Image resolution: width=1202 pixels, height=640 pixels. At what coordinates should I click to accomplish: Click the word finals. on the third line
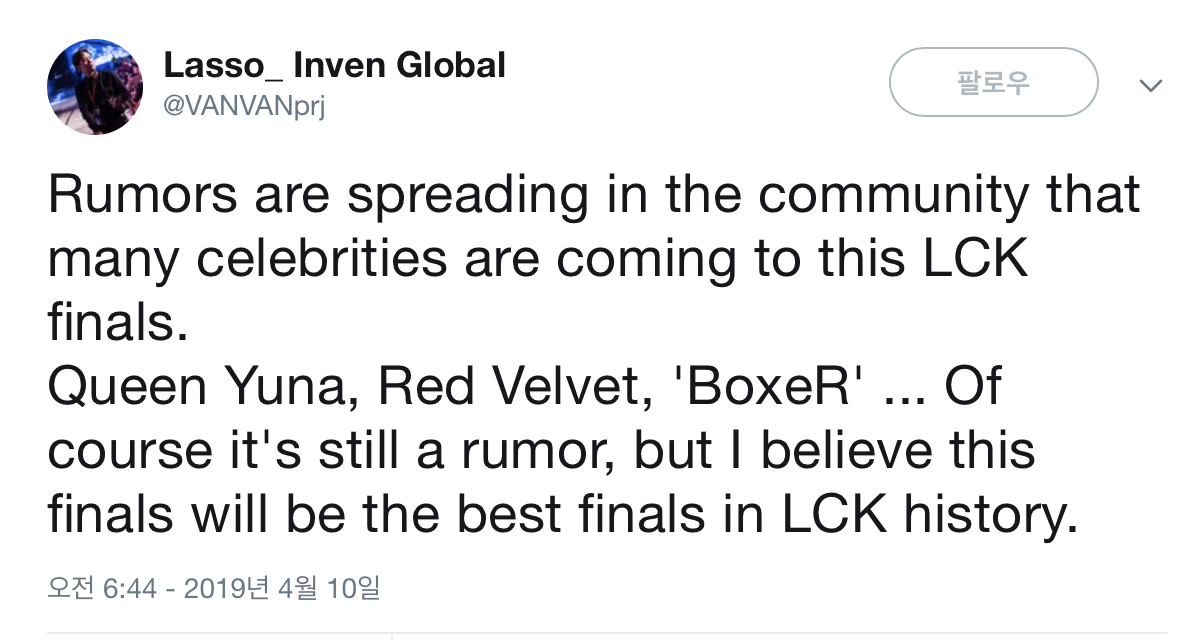click(118, 323)
